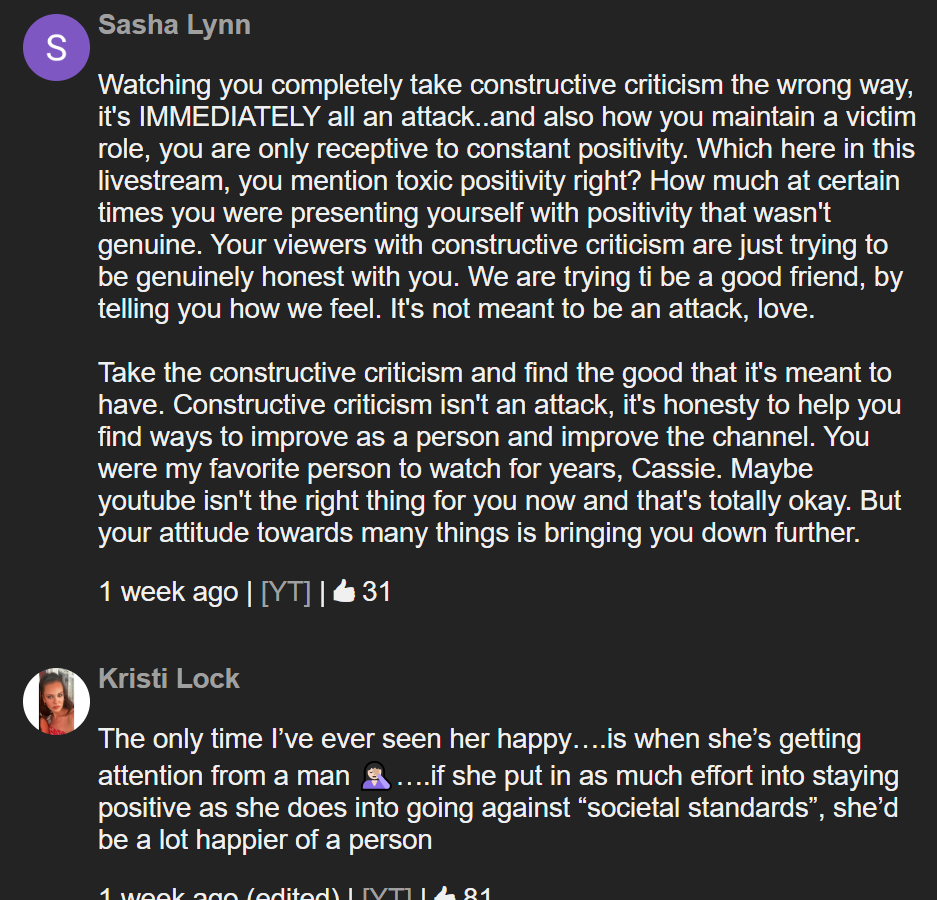
Task: Click the 81 like count
Action: 477,894
